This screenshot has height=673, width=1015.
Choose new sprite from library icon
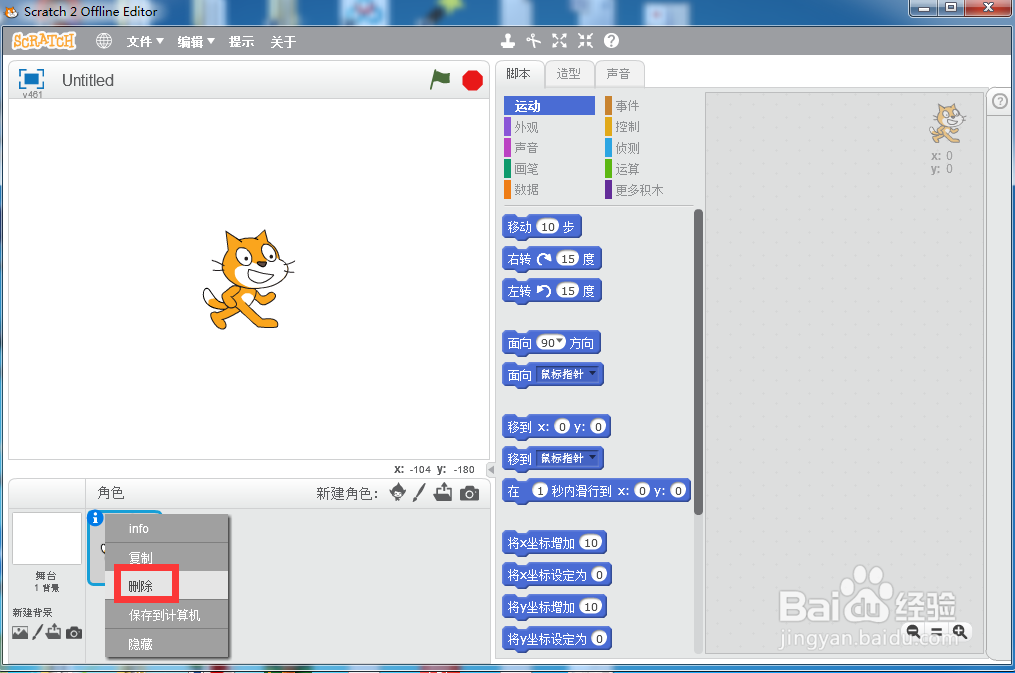point(397,492)
